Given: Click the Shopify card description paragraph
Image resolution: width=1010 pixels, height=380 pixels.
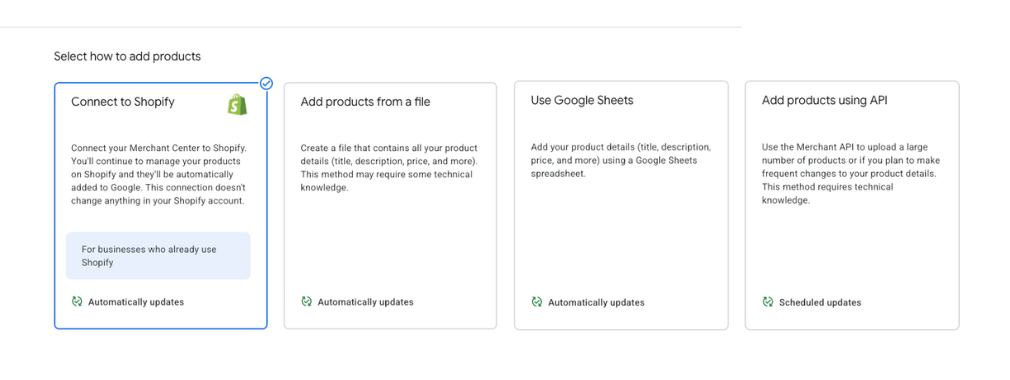Looking at the screenshot, I should 158,175.
